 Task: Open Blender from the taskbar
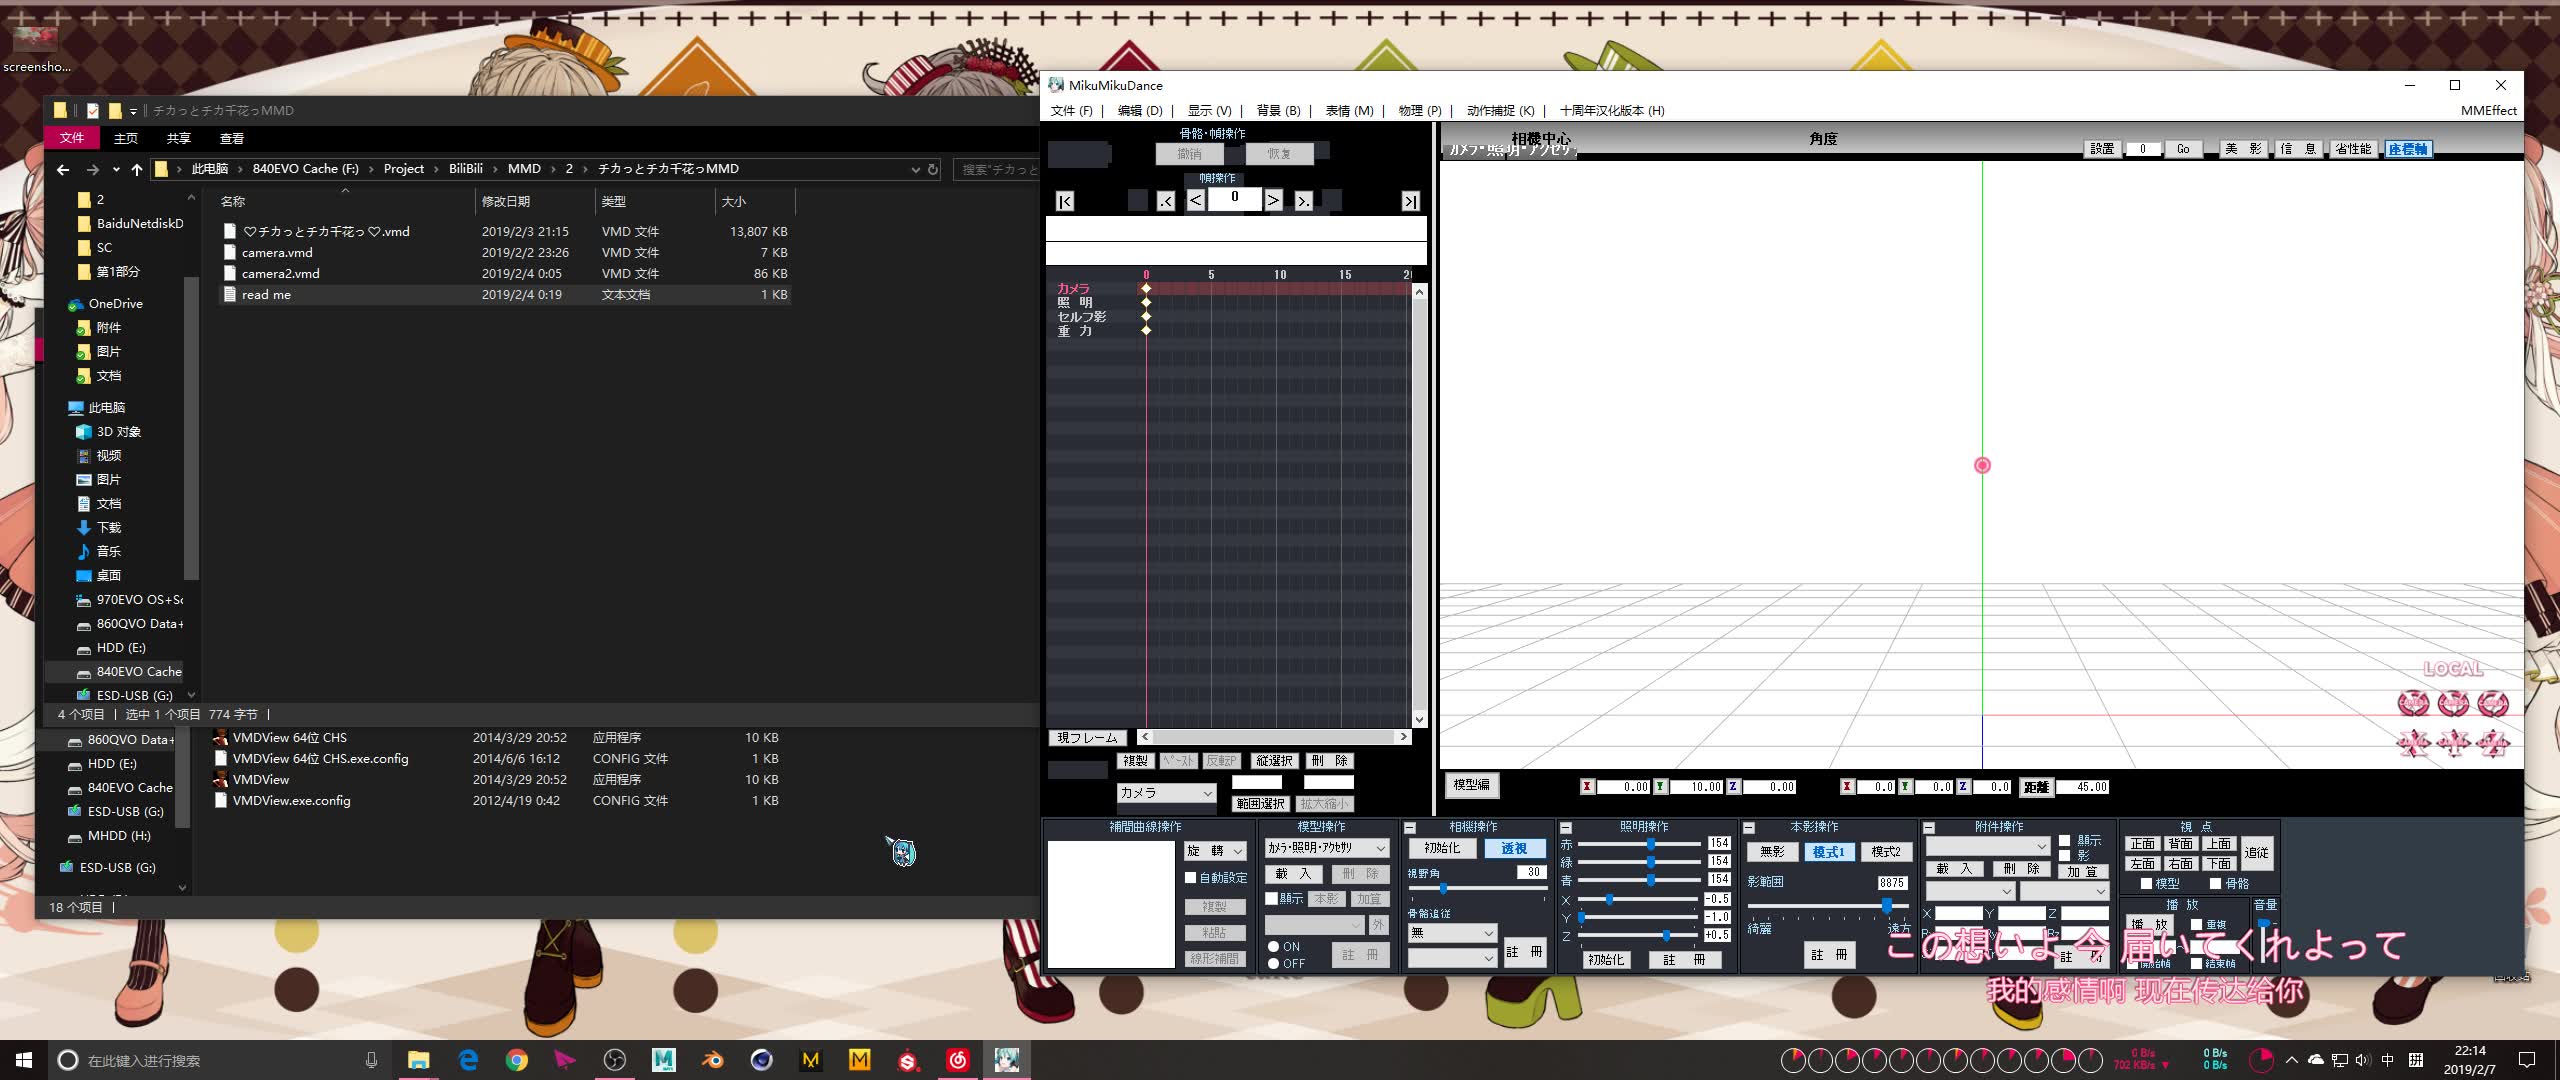tap(712, 1060)
